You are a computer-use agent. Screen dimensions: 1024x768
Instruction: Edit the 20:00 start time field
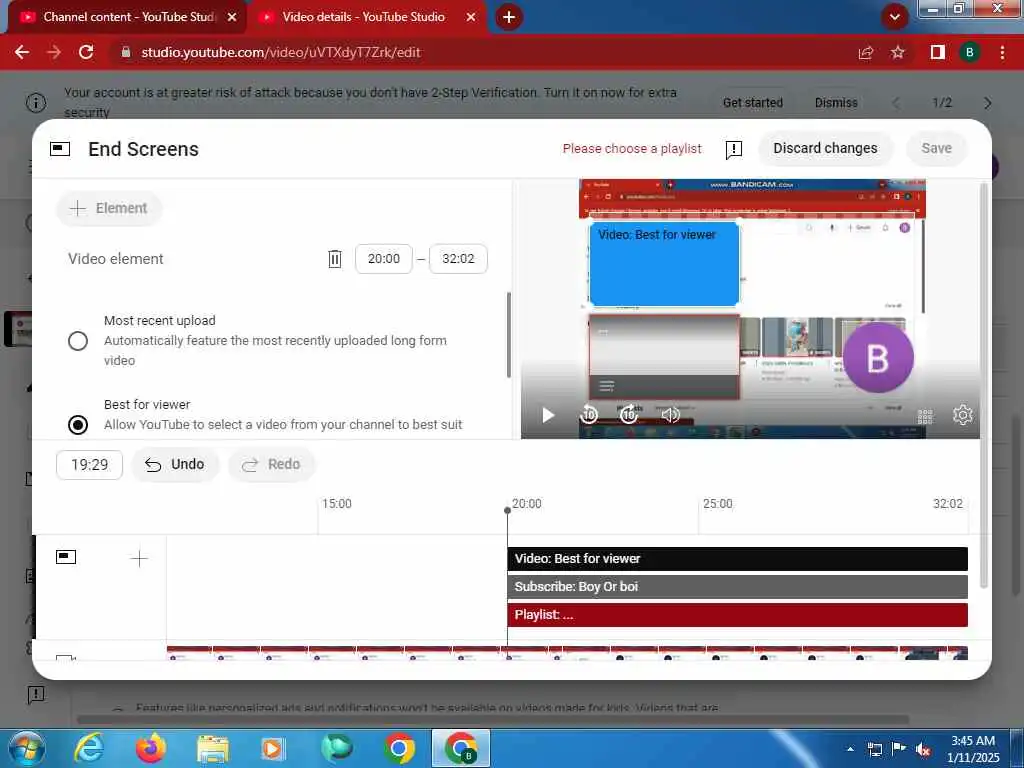coord(383,259)
